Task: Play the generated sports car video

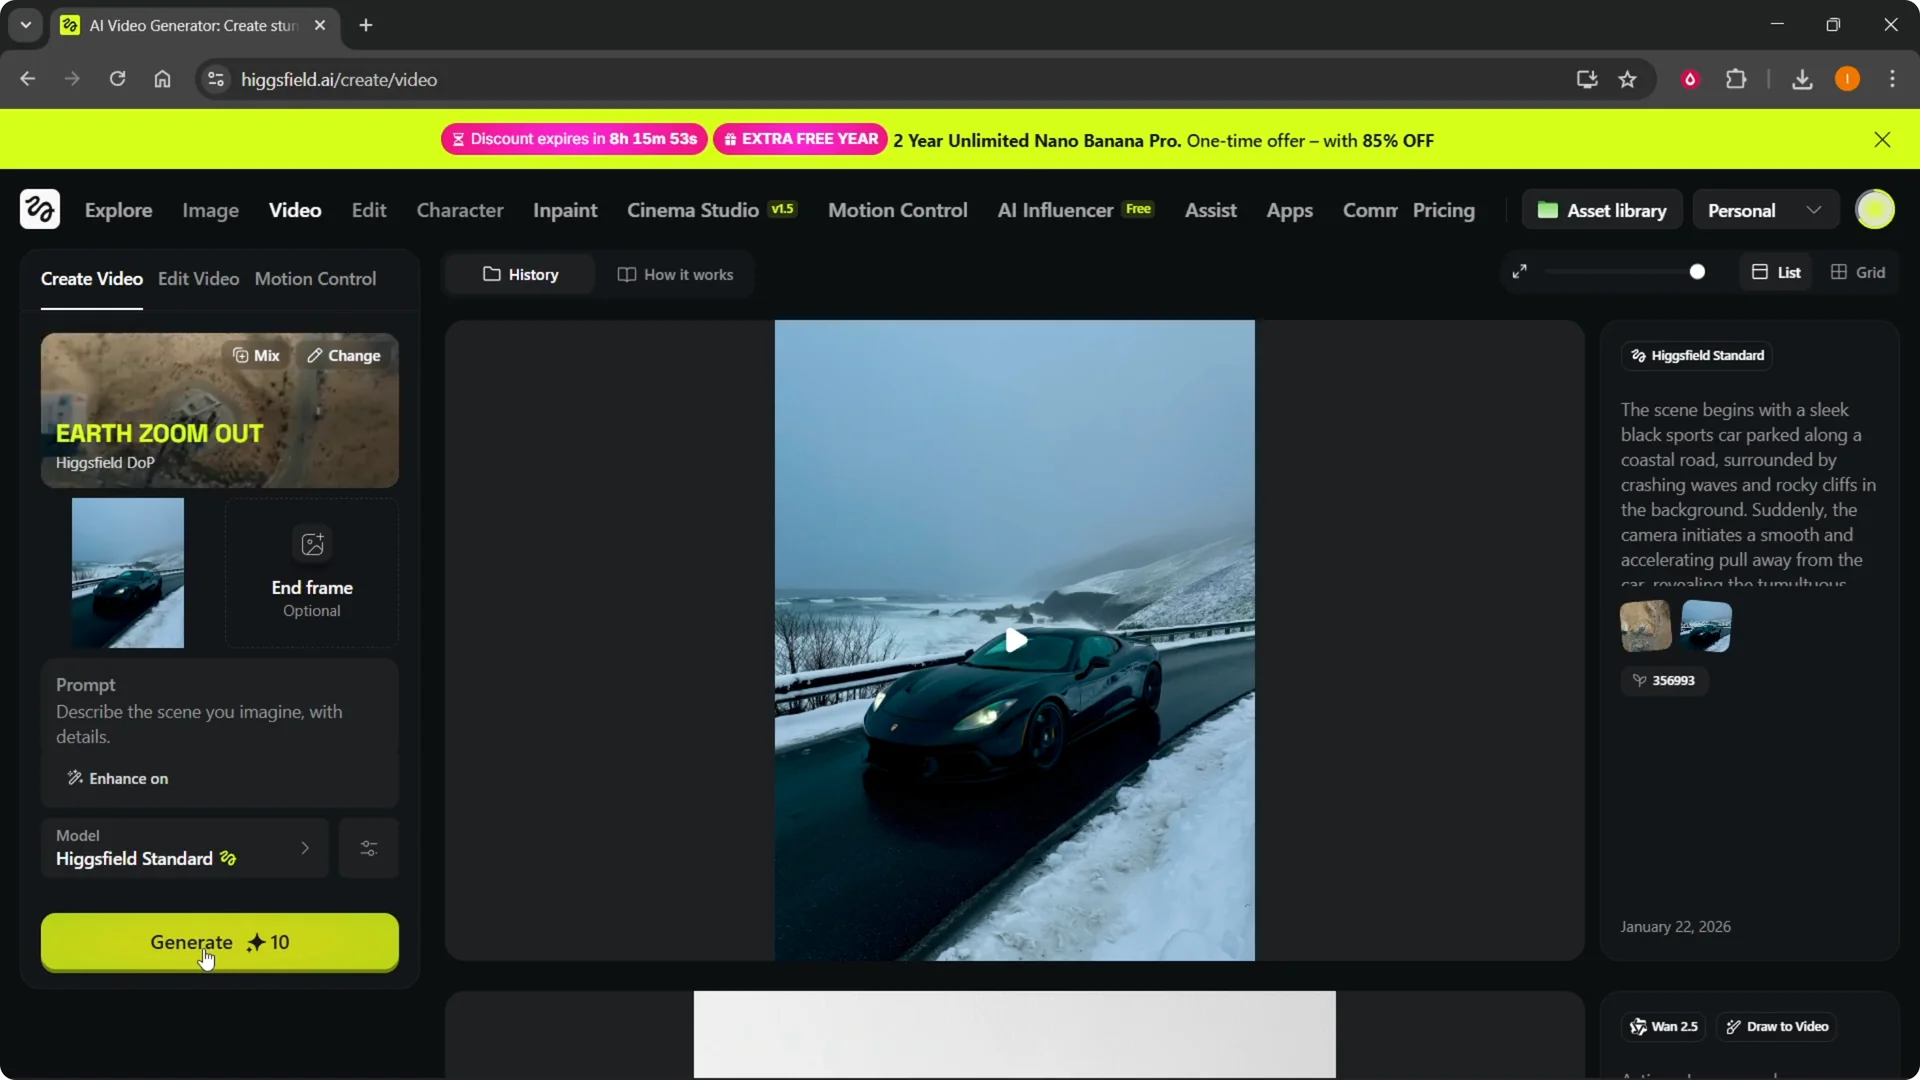Action: (x=1015, y=640)
